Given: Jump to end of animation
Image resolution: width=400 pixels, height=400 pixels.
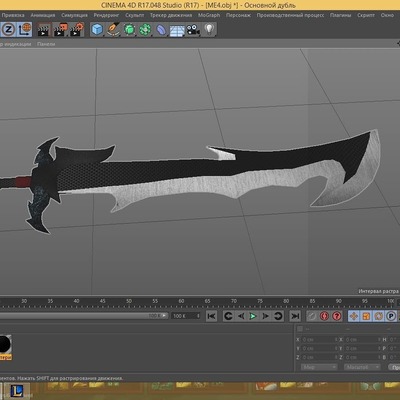Looking at the screenshot, I should [x=295, y=316].
